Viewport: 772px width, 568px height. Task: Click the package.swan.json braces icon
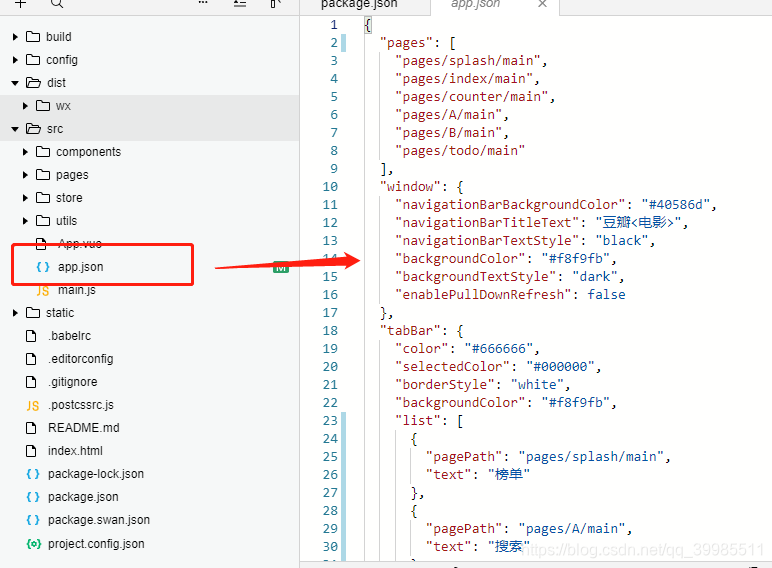pos(33,520)
